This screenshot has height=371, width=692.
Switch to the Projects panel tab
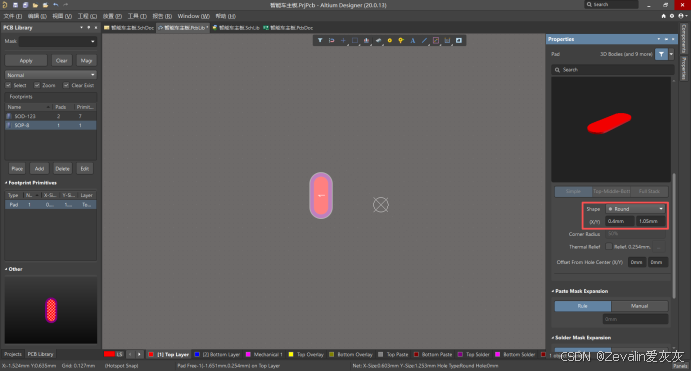point(13,354)
